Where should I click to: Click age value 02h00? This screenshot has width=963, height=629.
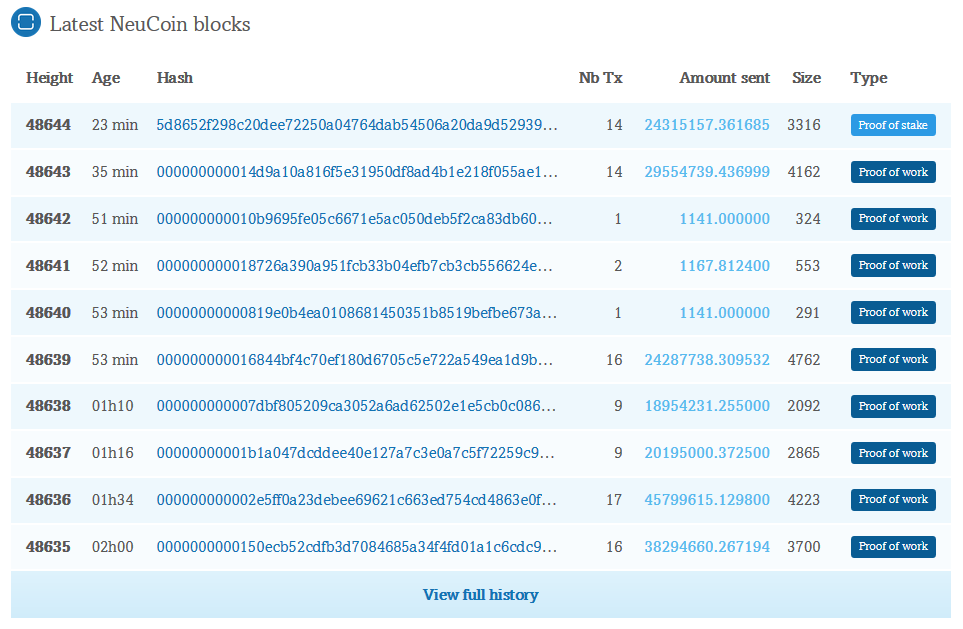coord(112,547)
